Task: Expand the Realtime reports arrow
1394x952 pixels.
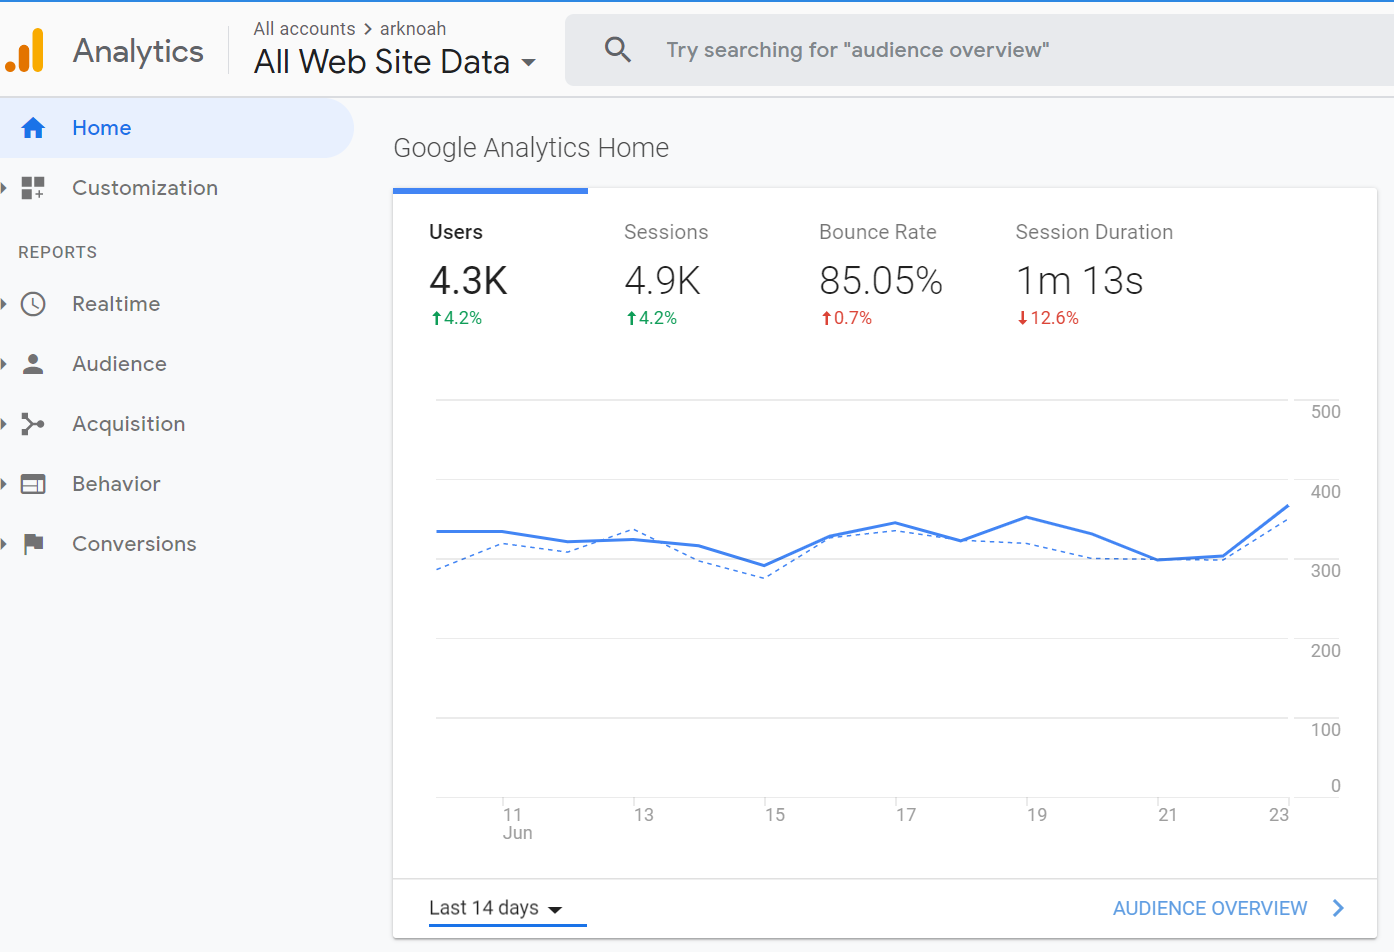Action: pyautogui.click(x=4, y=304)
